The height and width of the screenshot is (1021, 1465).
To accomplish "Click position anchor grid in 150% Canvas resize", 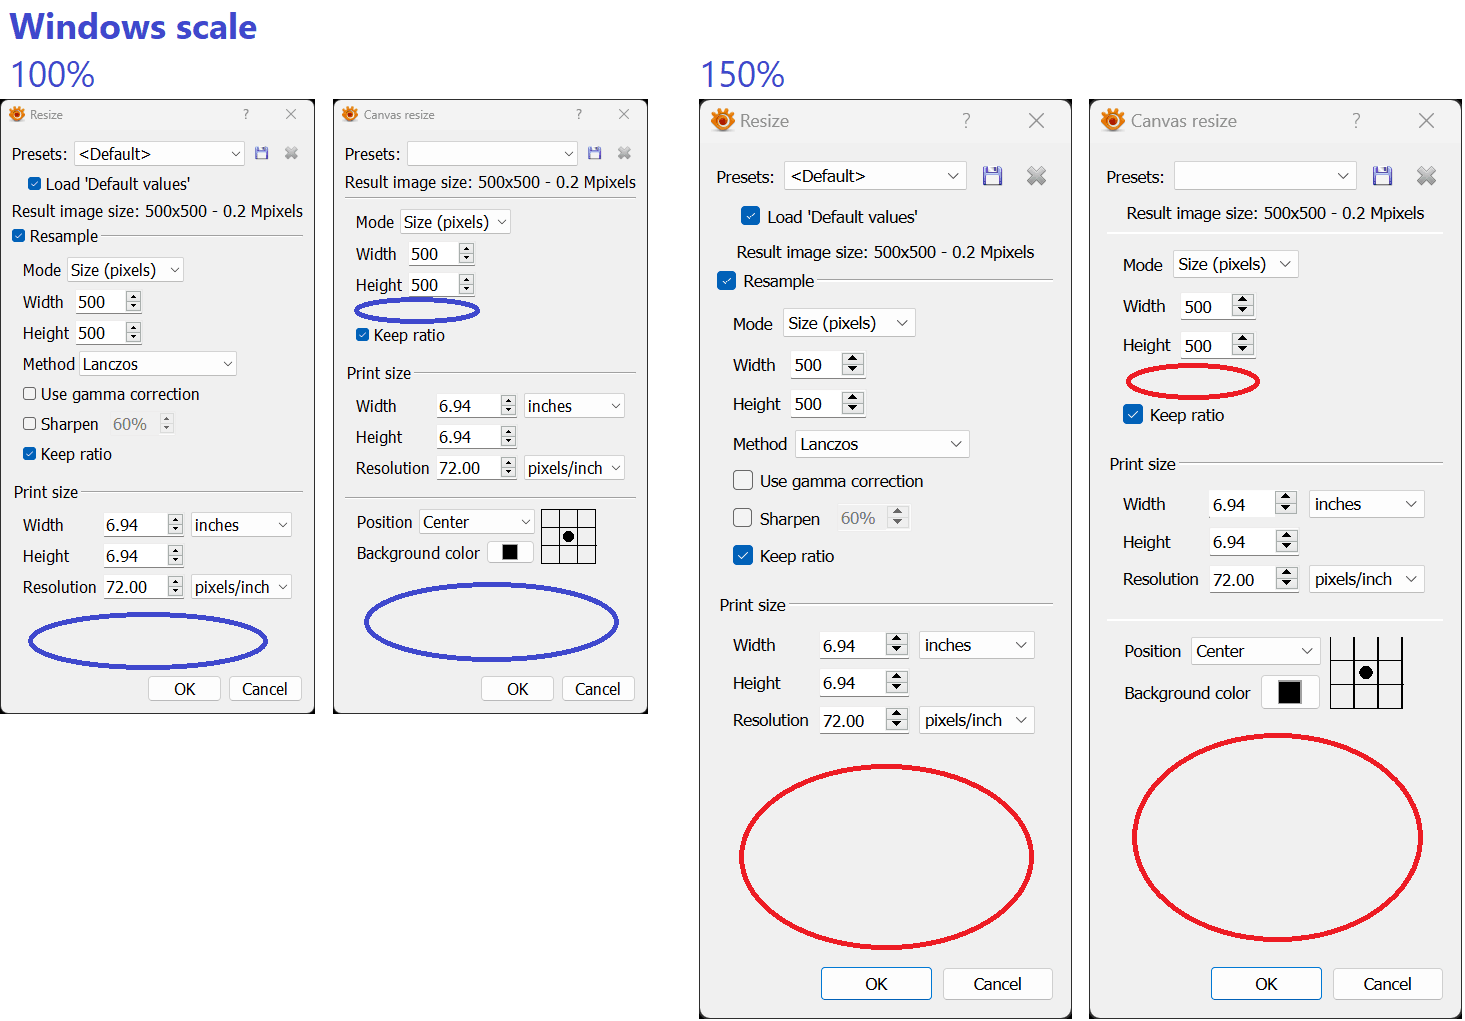I will (1366, 673).
